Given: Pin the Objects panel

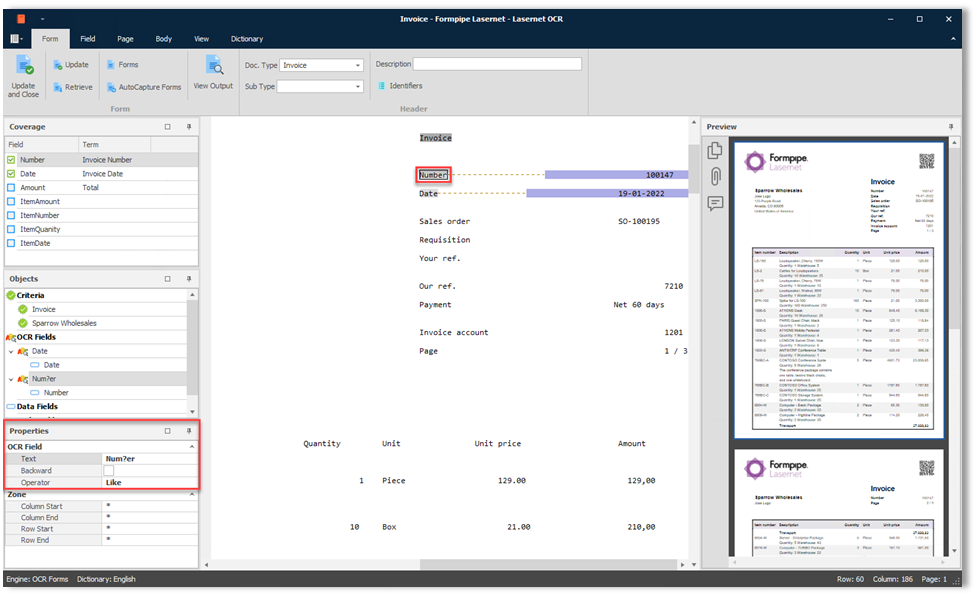Looking at the screenshot, I should (x=189, y=278).
